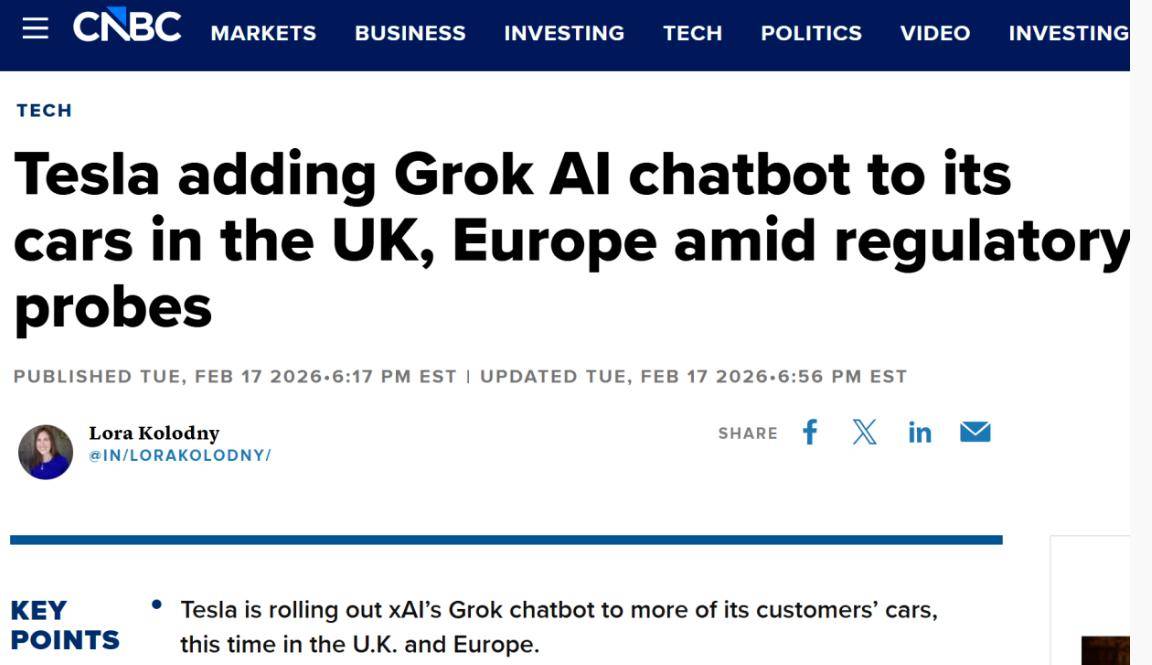Click Lora Kolodny's author photo

click(46, 451)
